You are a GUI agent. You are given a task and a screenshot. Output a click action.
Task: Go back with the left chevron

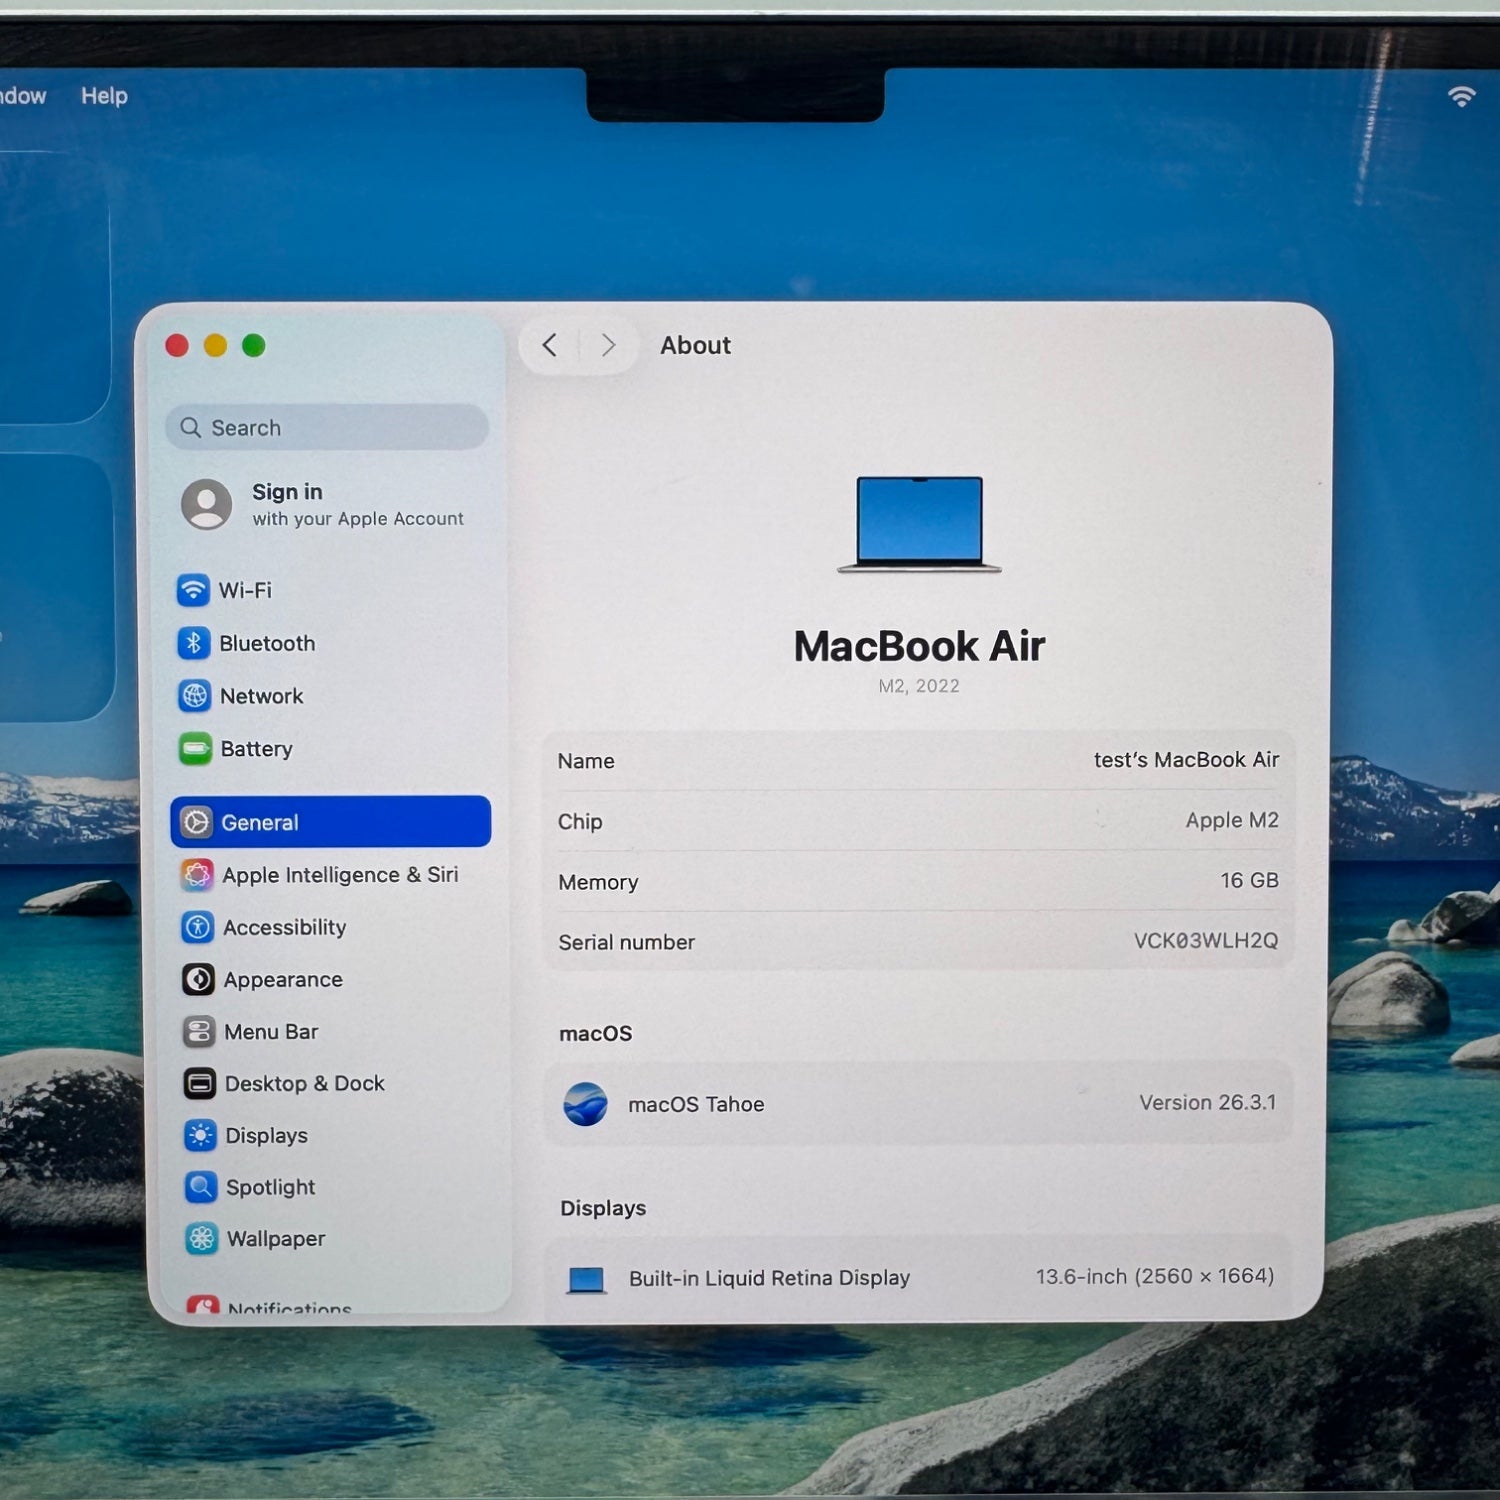coord(549,345)
